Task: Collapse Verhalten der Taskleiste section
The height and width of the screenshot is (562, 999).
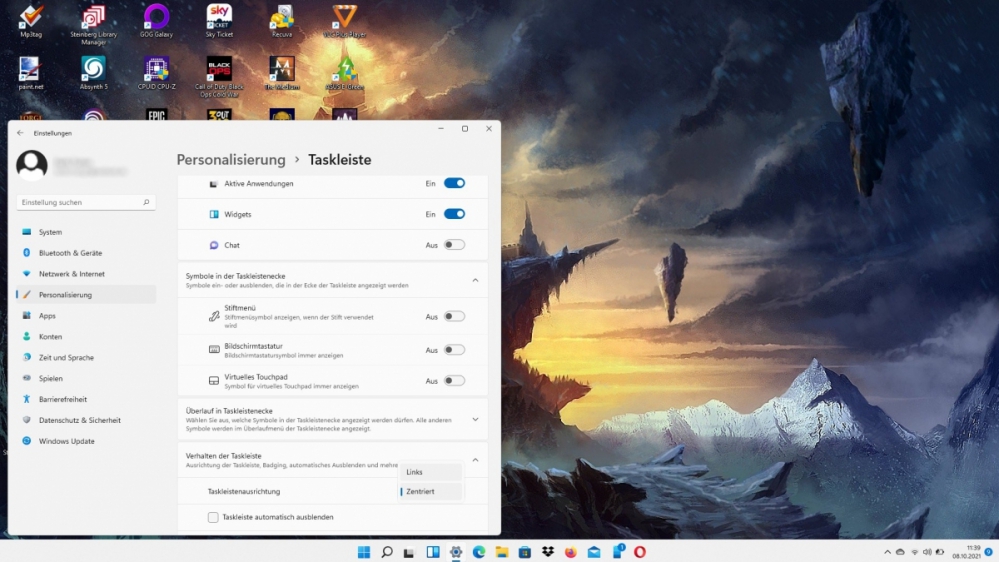Action: (475, 460)
